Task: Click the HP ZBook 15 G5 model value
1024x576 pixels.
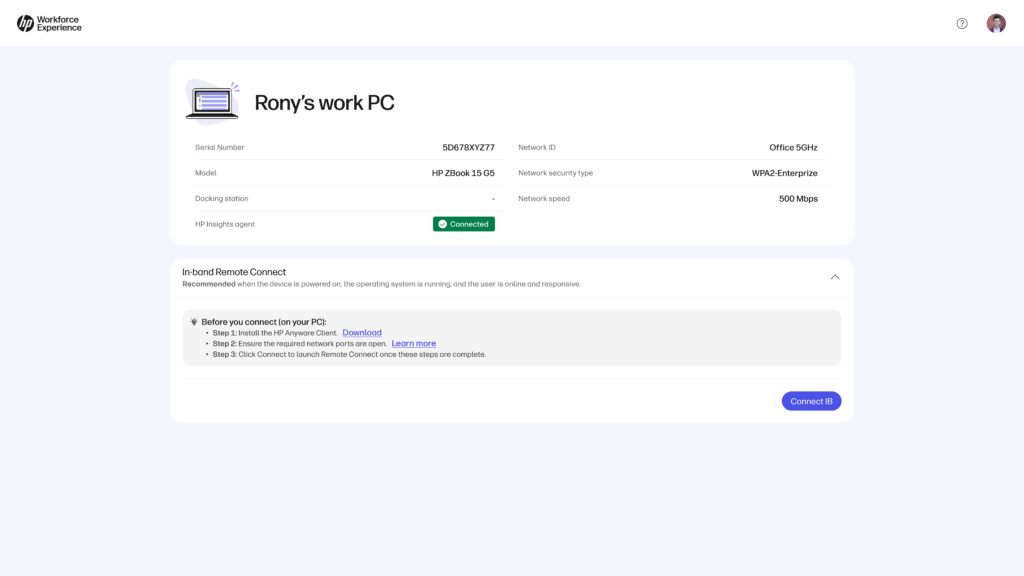Action: click(x=463, y=173)
